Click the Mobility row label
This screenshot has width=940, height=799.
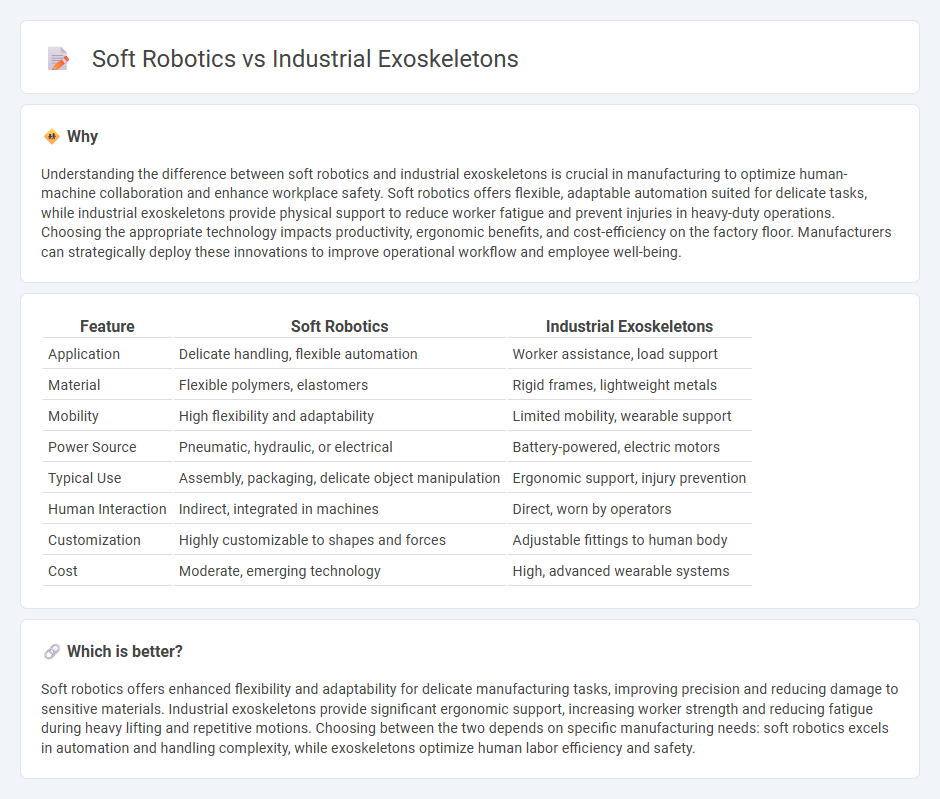[73, 416]
